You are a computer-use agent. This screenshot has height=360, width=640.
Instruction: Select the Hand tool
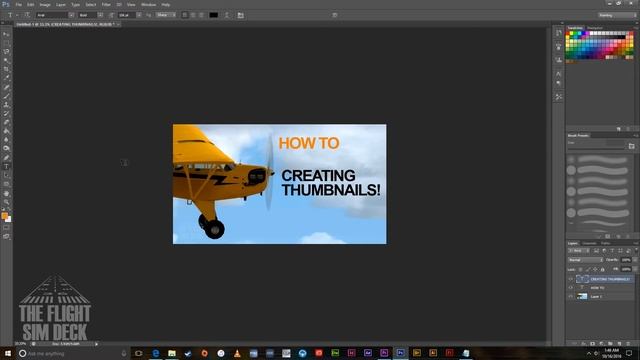point(6,193)
